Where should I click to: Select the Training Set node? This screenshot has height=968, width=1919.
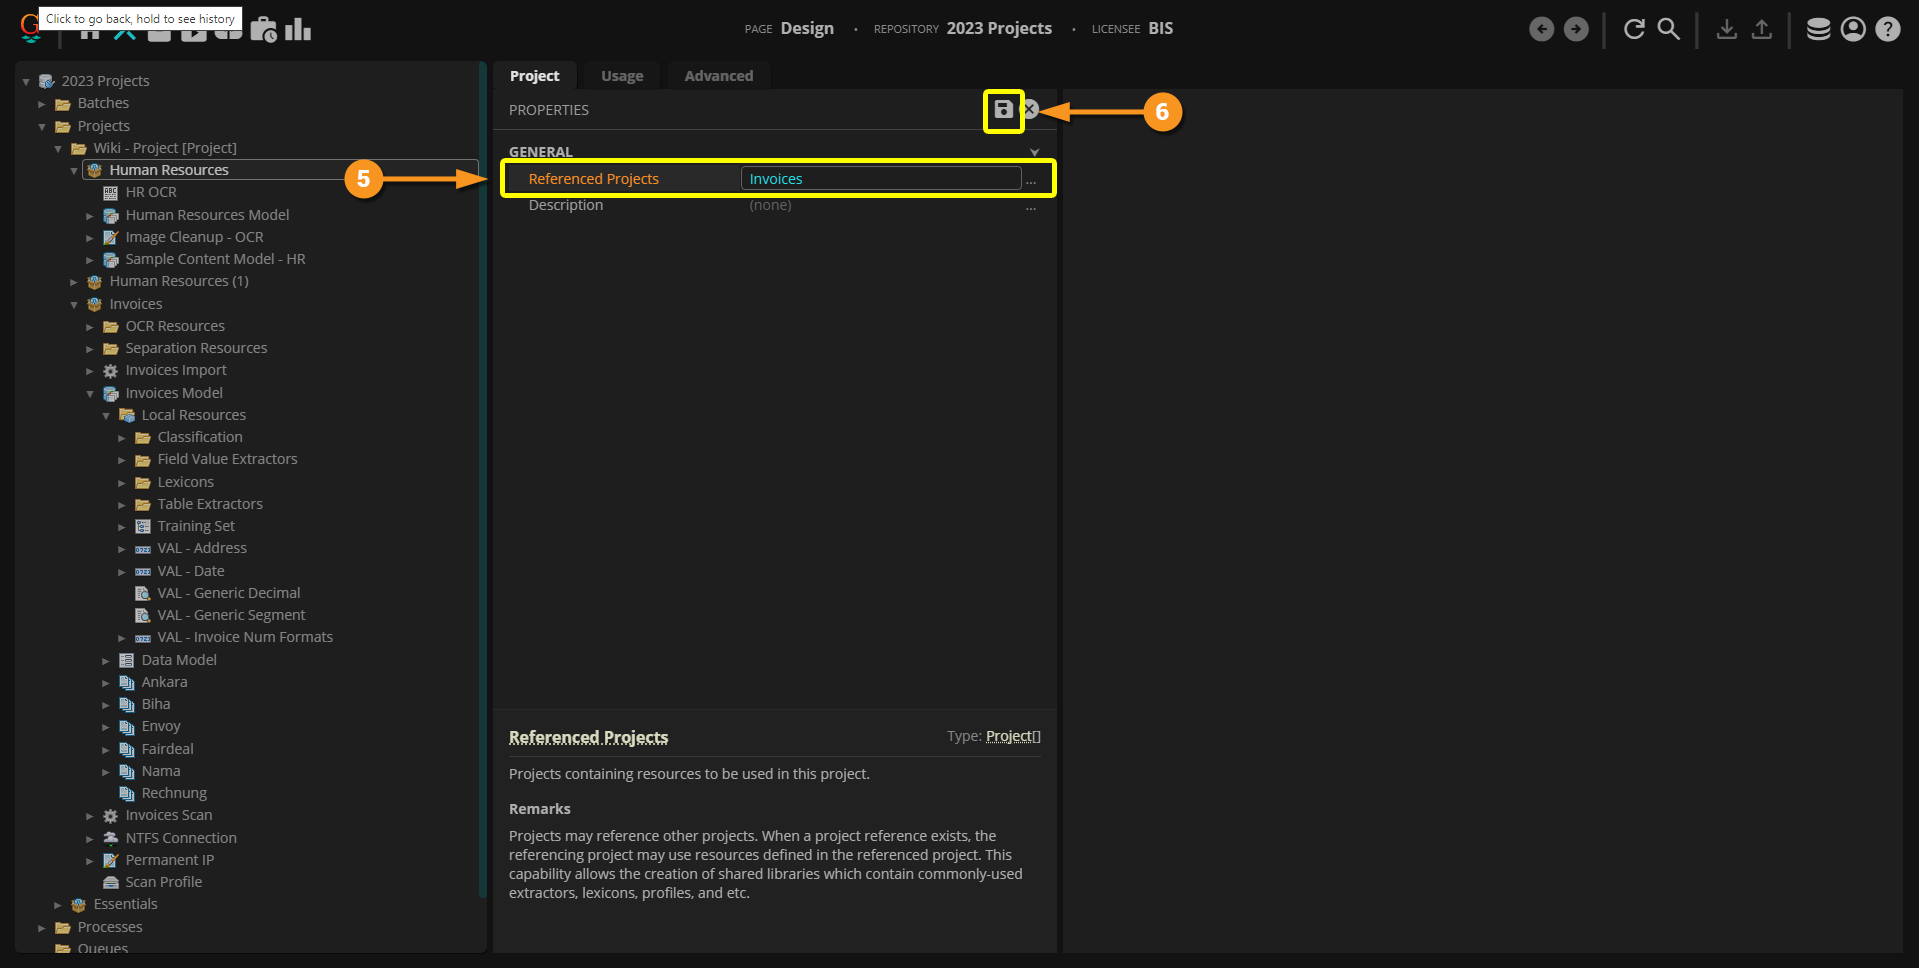[196, 526]
